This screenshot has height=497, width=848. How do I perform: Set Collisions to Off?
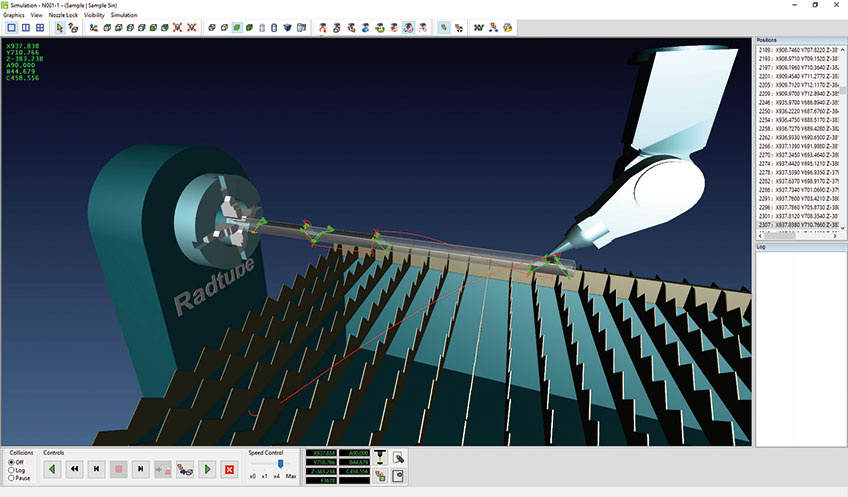point(12,461)
